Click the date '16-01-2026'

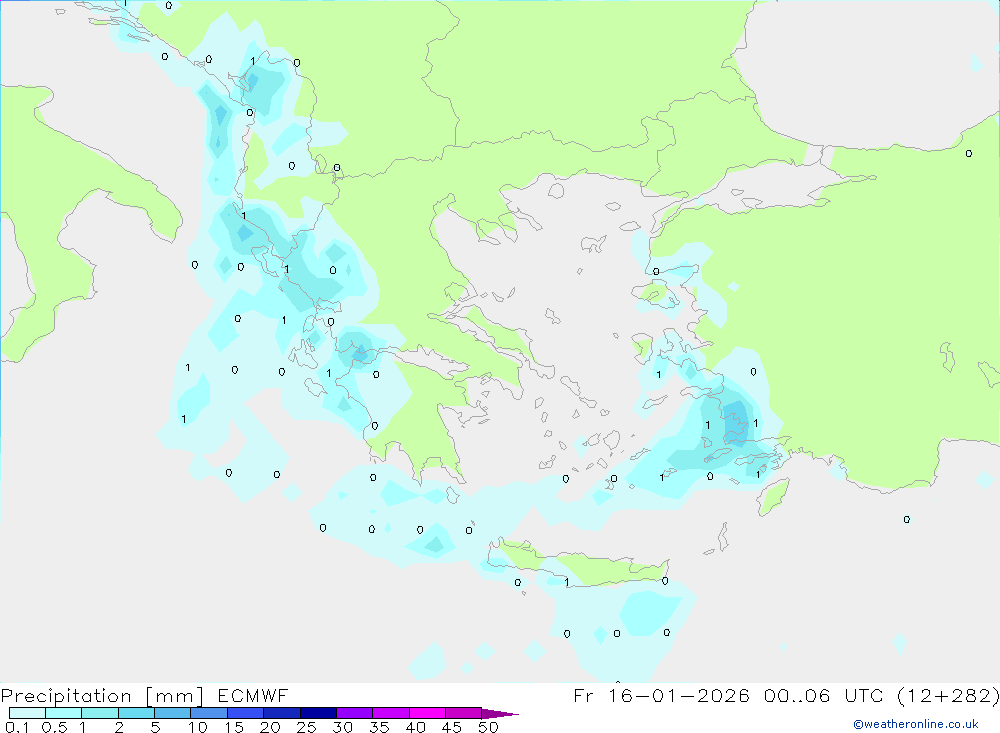678,695
